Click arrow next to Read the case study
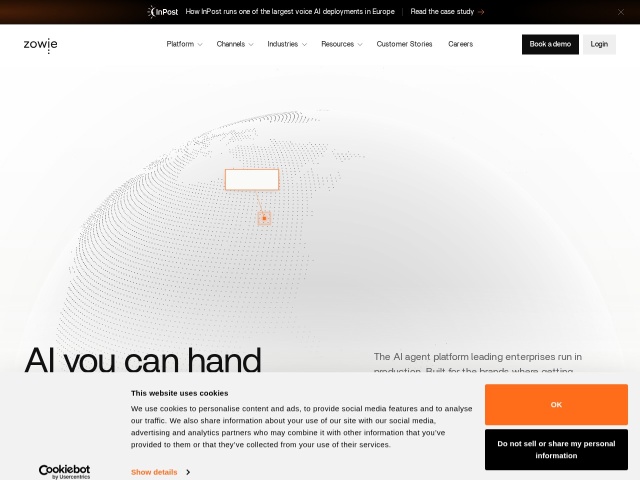The width and height of the screenshot is (640, 480). click(x=481, y=12)
